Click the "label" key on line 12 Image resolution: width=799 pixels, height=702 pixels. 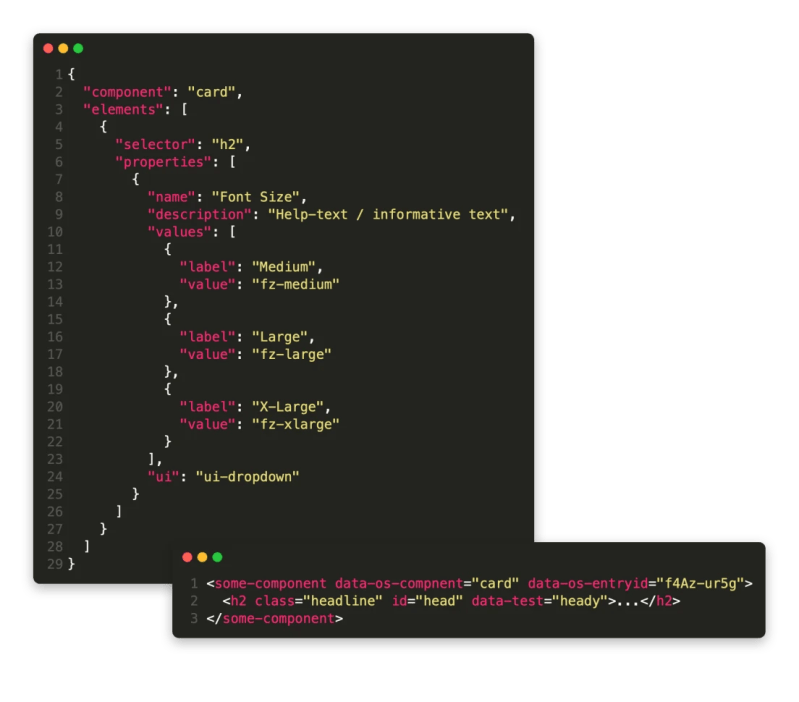click(x=207, y=267)
